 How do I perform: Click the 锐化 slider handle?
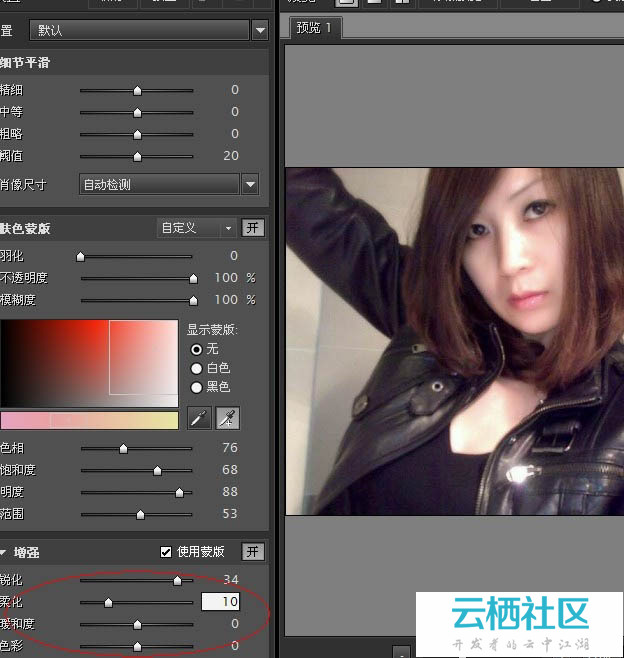177,581
